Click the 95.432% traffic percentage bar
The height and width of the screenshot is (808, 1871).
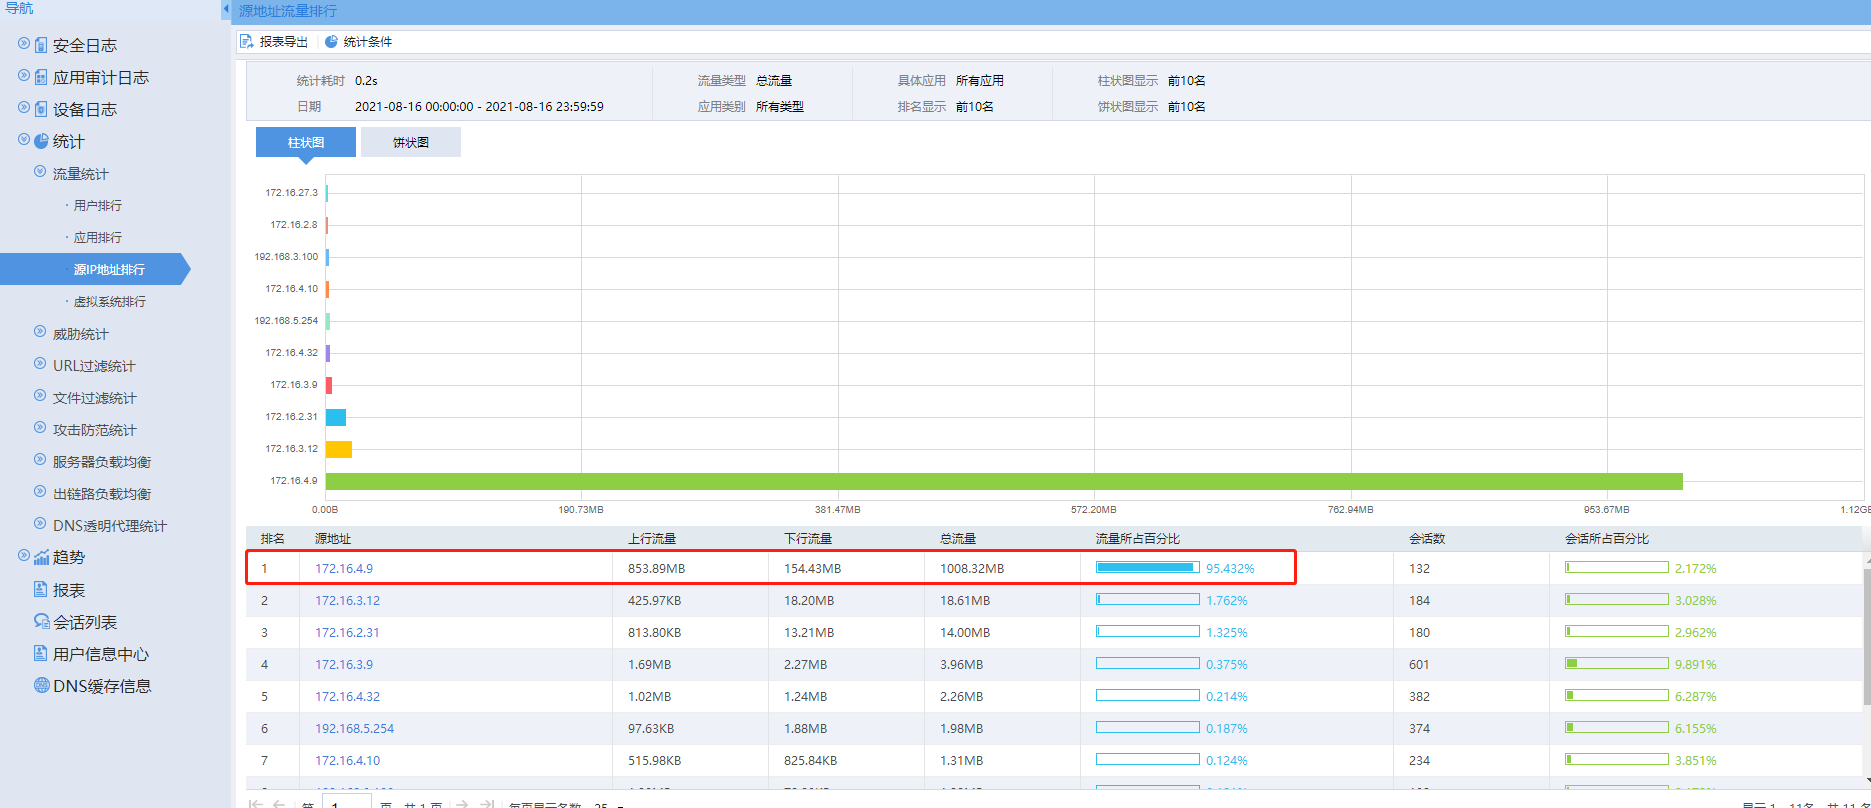click(x=1147, y=568)
